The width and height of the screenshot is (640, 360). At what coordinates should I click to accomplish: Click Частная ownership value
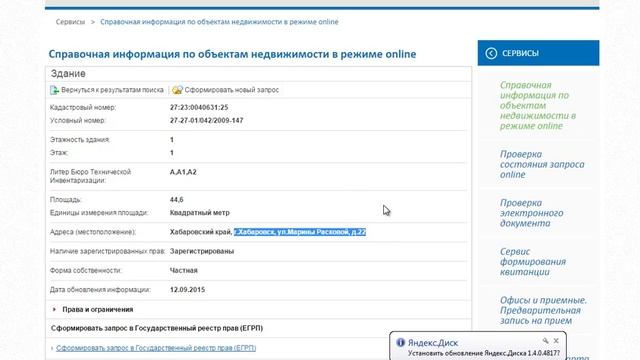[184, 270]
